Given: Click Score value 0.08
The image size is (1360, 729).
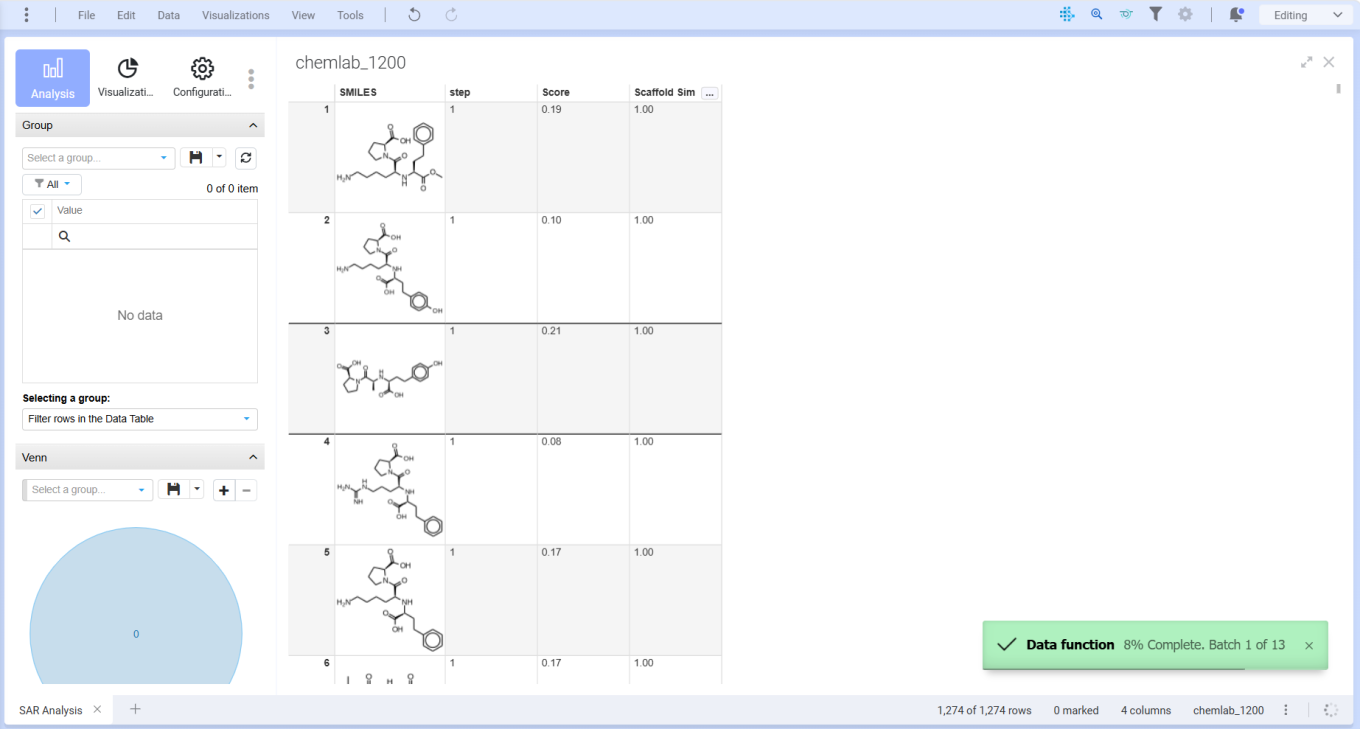Looking at the screenshot, I should click(551, 442).
